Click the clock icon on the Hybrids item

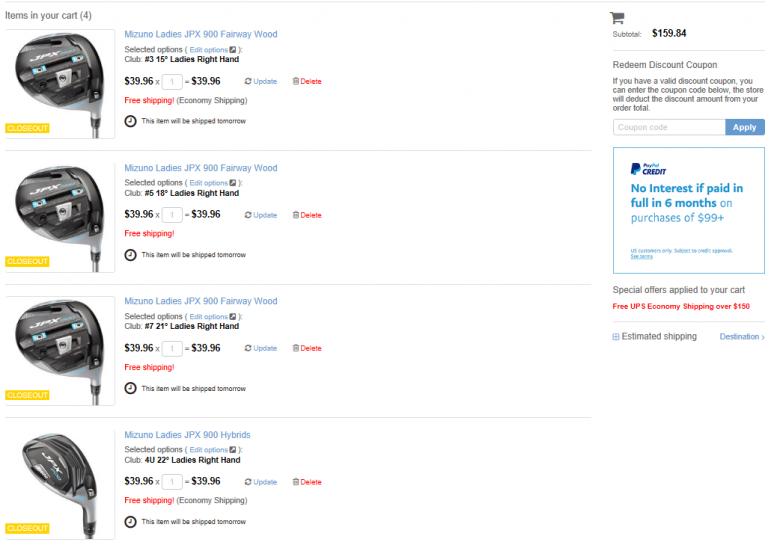click(x=131, y=522)
